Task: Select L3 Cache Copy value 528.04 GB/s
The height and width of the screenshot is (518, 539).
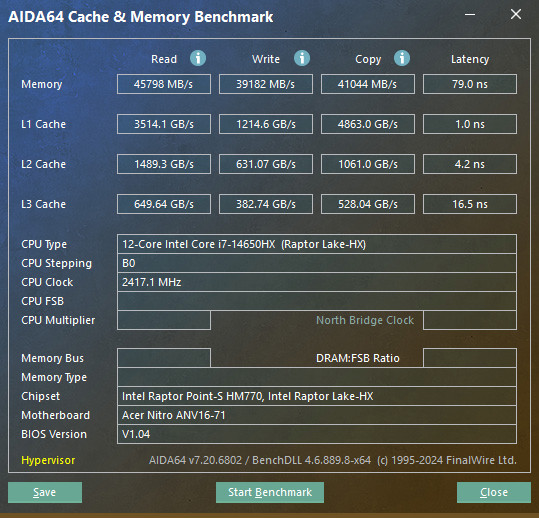Action: coord(368,204)
